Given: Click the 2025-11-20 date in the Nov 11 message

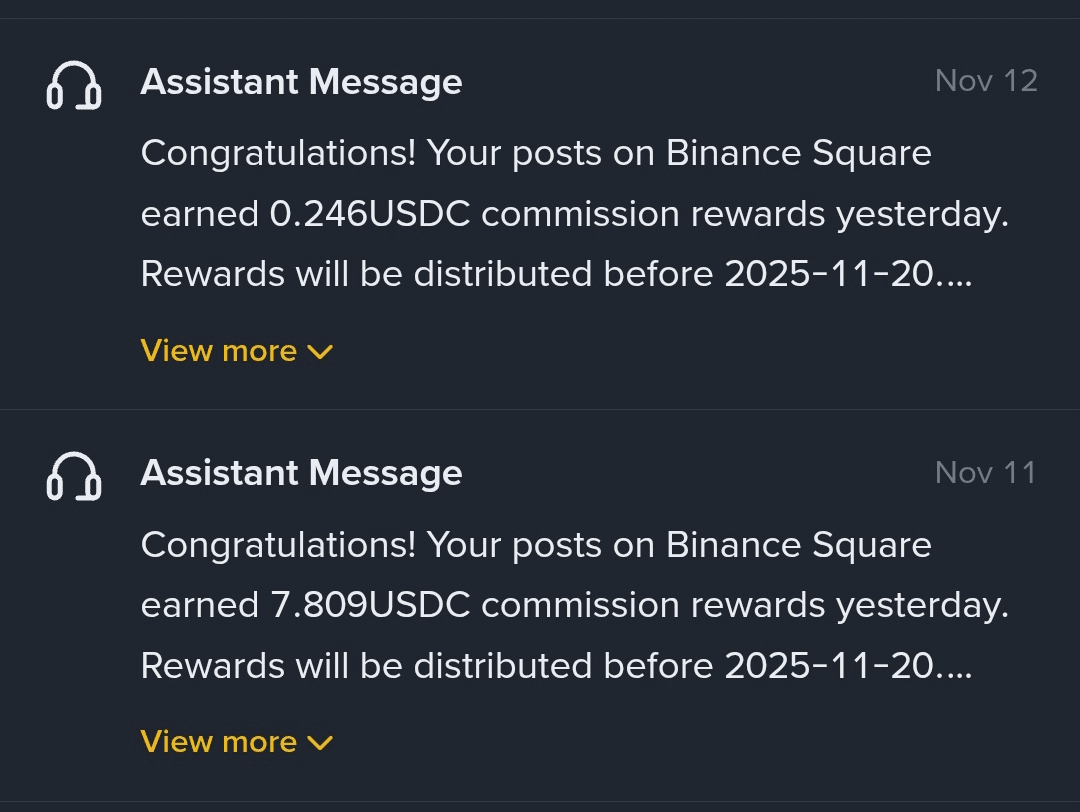Looking at the screenshot, I should [834, 665].
